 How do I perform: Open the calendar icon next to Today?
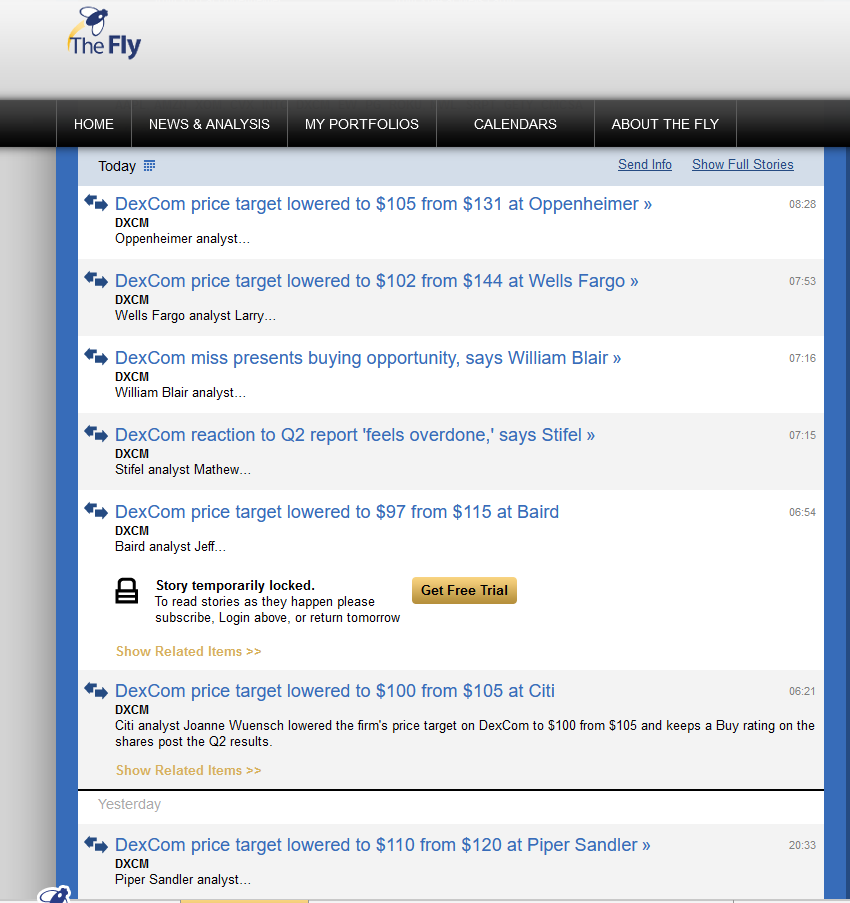(x=149, y=166)
